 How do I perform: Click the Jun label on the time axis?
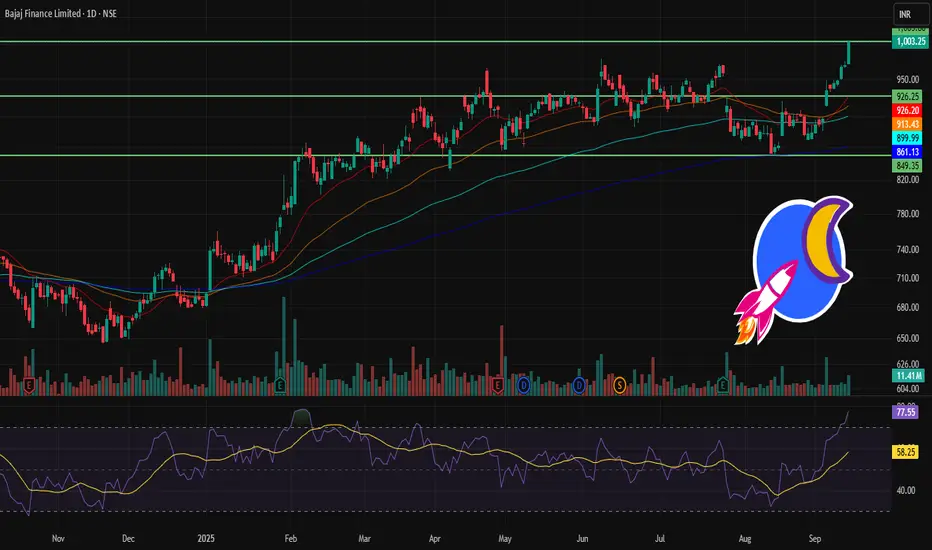tap(582, 539)
